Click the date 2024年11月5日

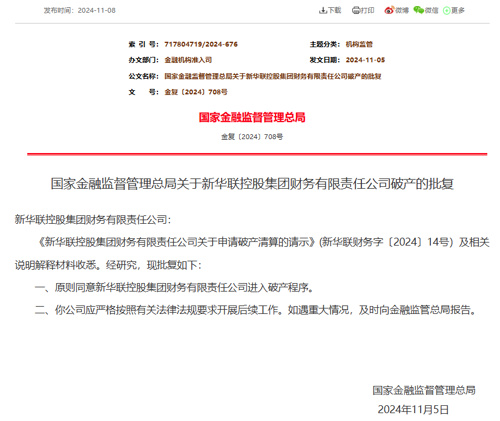(413, 410)
